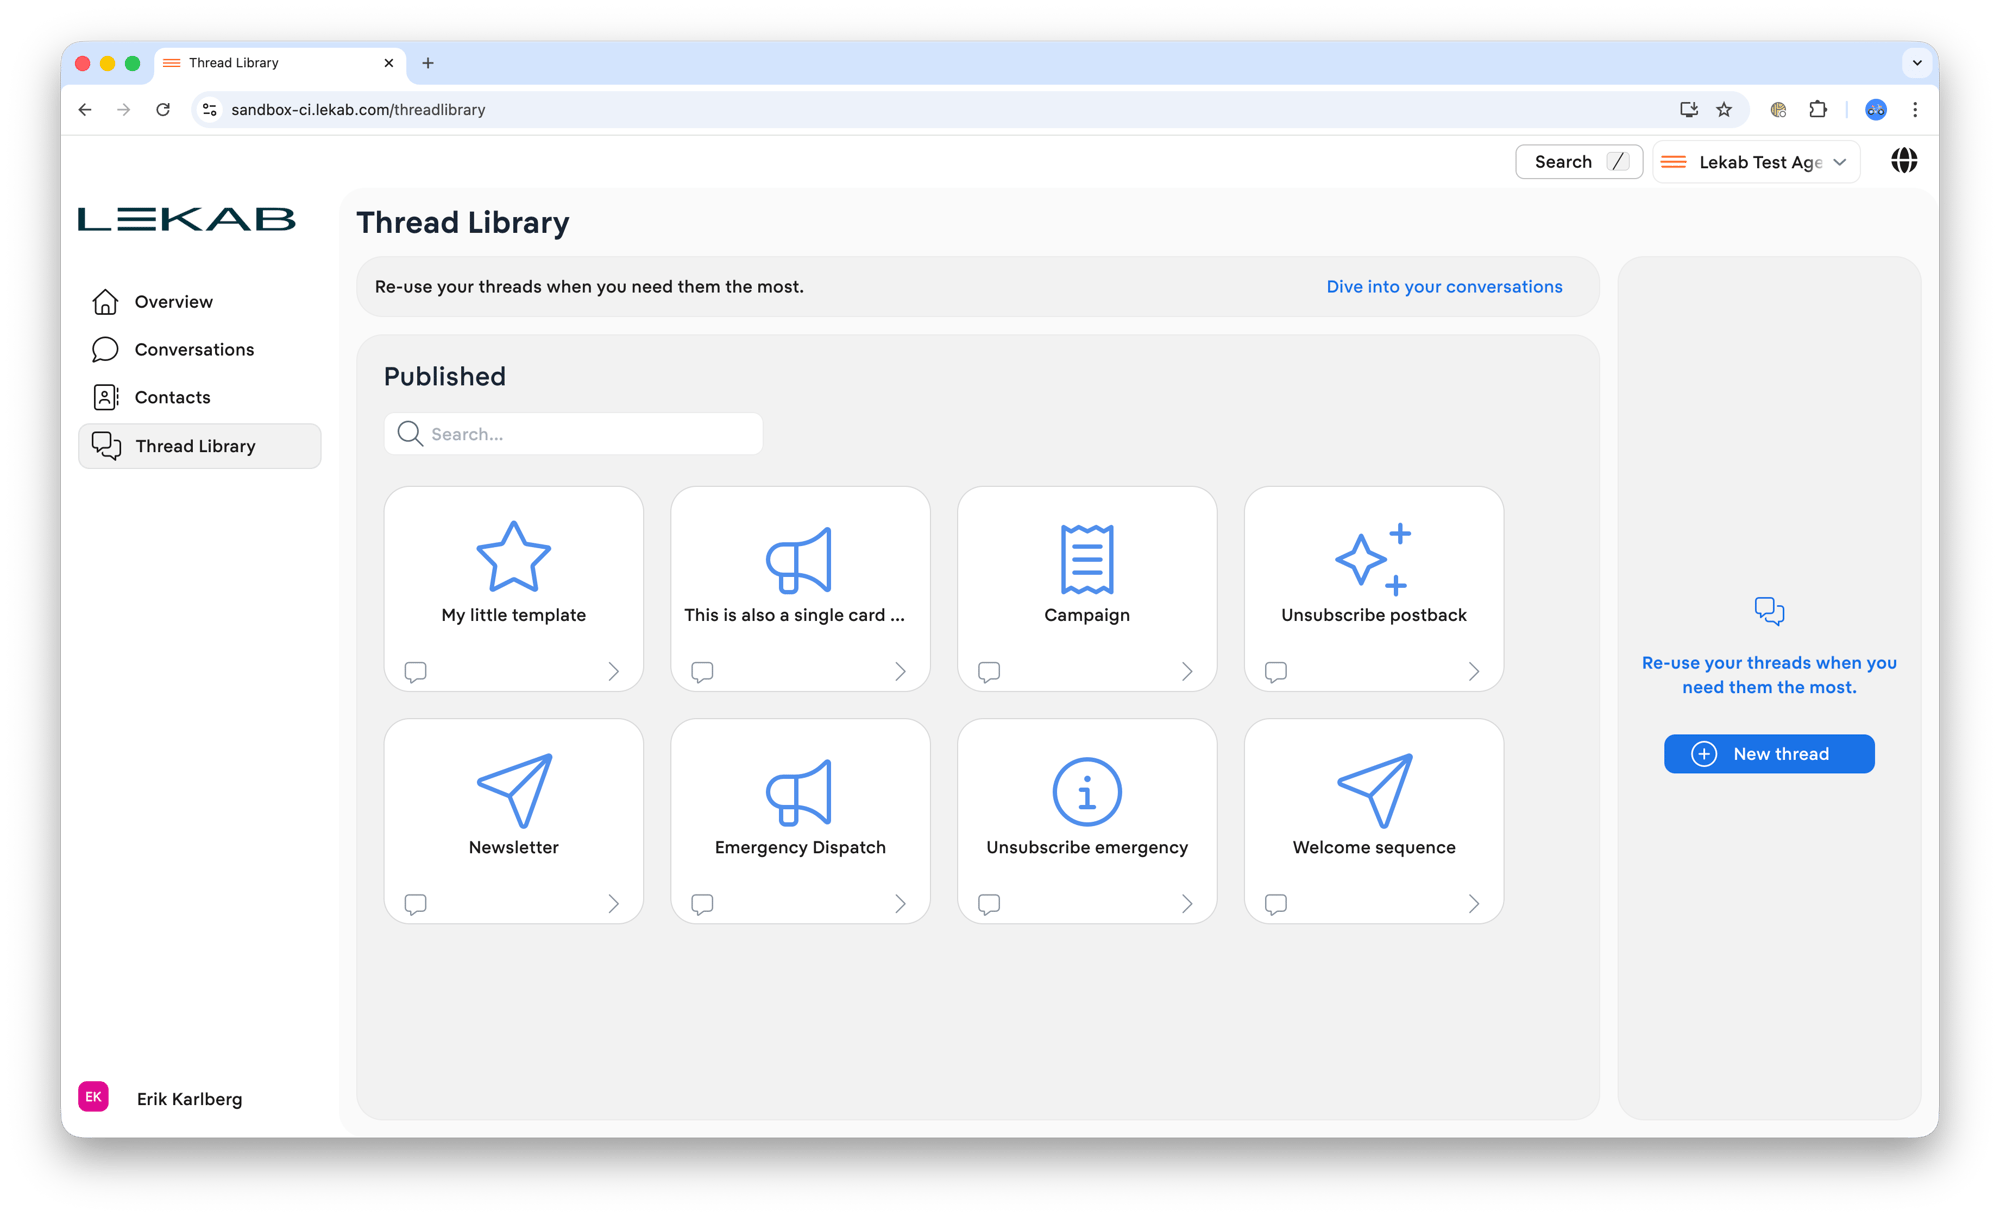Click the star icon on My little template card
Image resolution: width=2000 pixels, height=1218 pixels.
pyautogui.click(x=513, y=558)
